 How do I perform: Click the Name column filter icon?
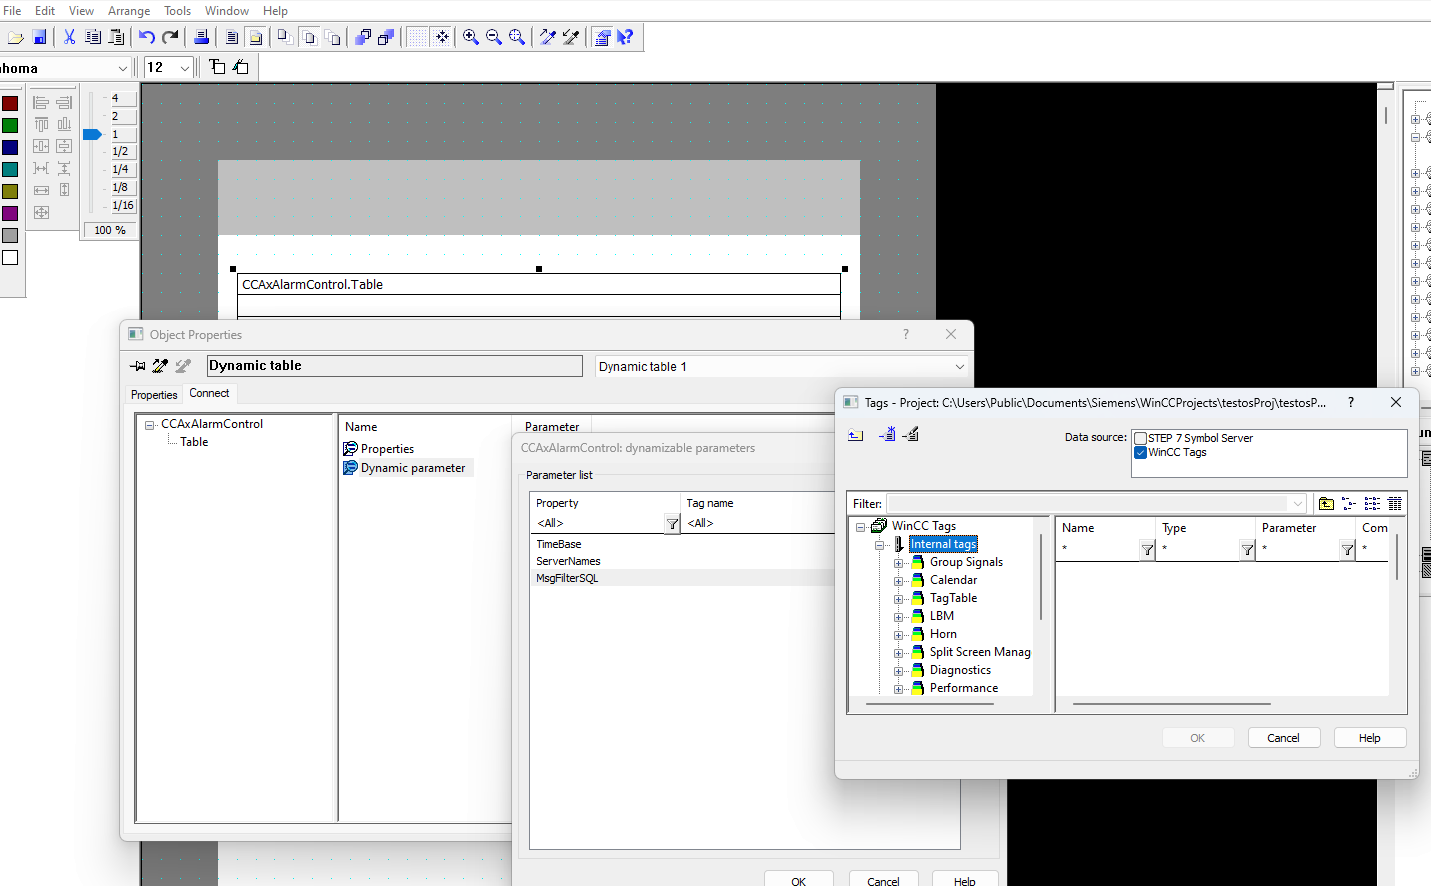pyautogui.click(x=1147, y=550)
